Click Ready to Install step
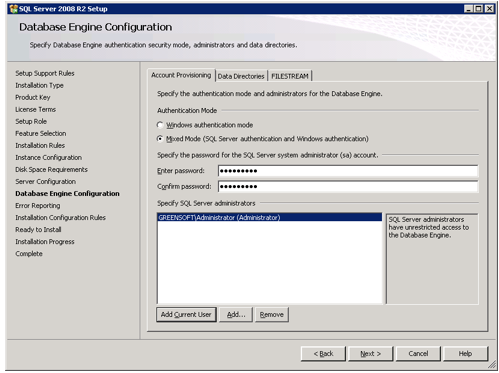Screen dimensions: 499x373 click(x=38, y=229)
